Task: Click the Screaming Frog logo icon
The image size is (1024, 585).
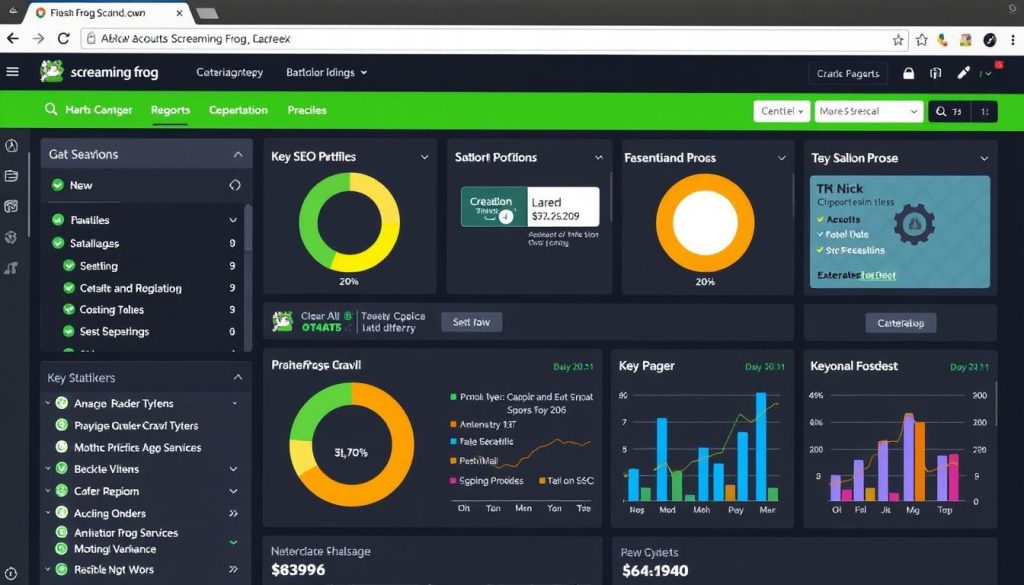Action: point(51,72)
